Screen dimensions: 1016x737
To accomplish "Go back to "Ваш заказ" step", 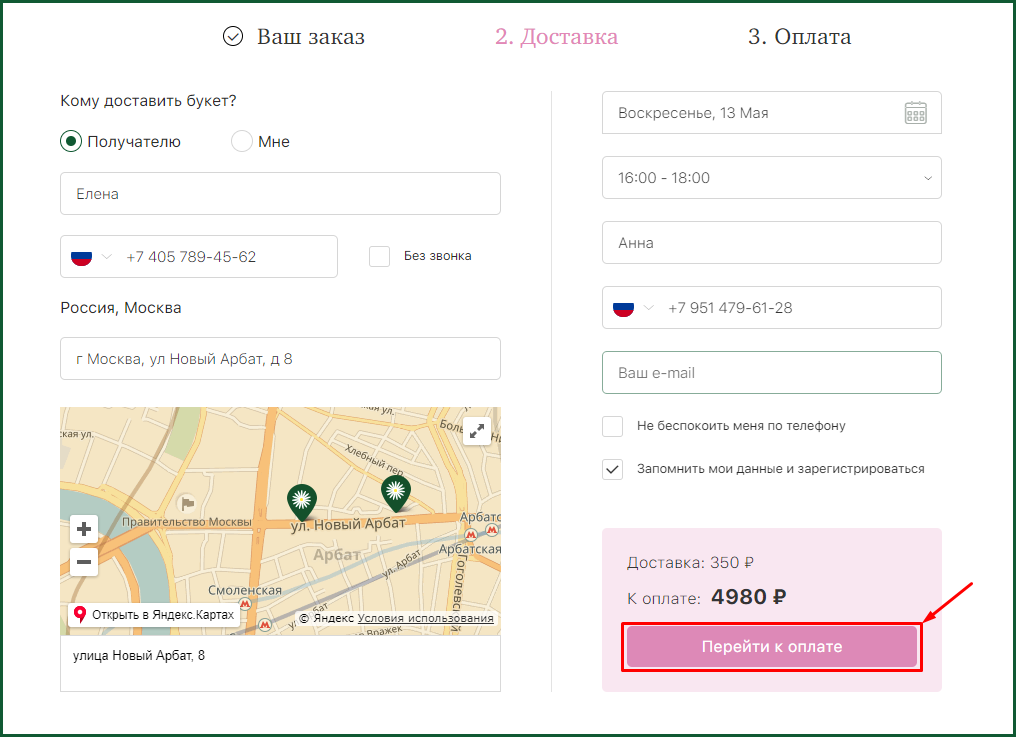I will click(x=293, y=38).
